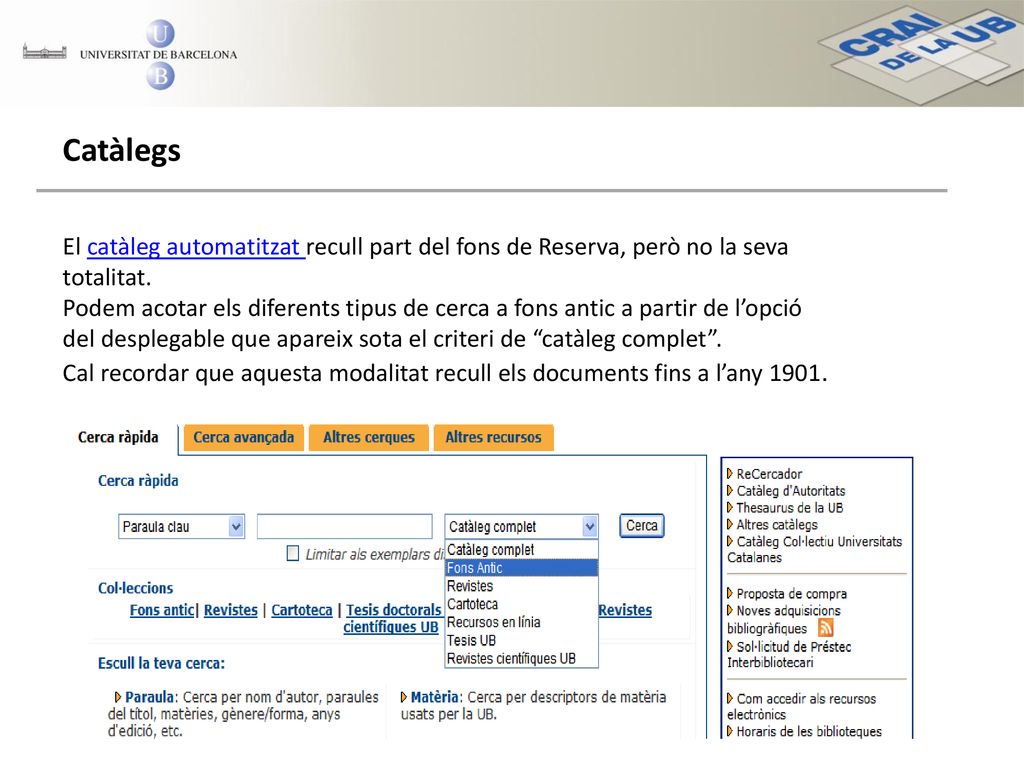Image resolution: width=1024 pixels, height=768 pixels.
Task: Click the 'Cerca' search button
Action: (x=642, y=526)
